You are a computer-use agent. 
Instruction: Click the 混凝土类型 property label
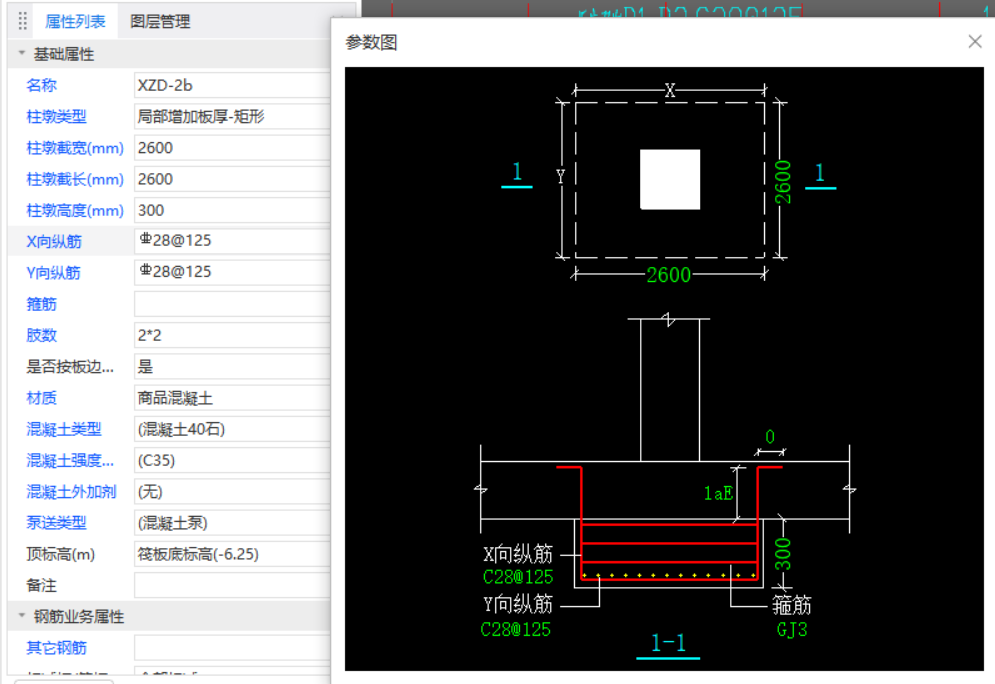(63, 429)
